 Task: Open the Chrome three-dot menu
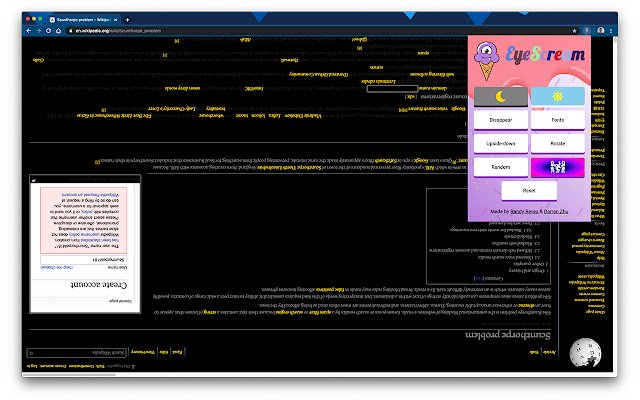point(611,31)
